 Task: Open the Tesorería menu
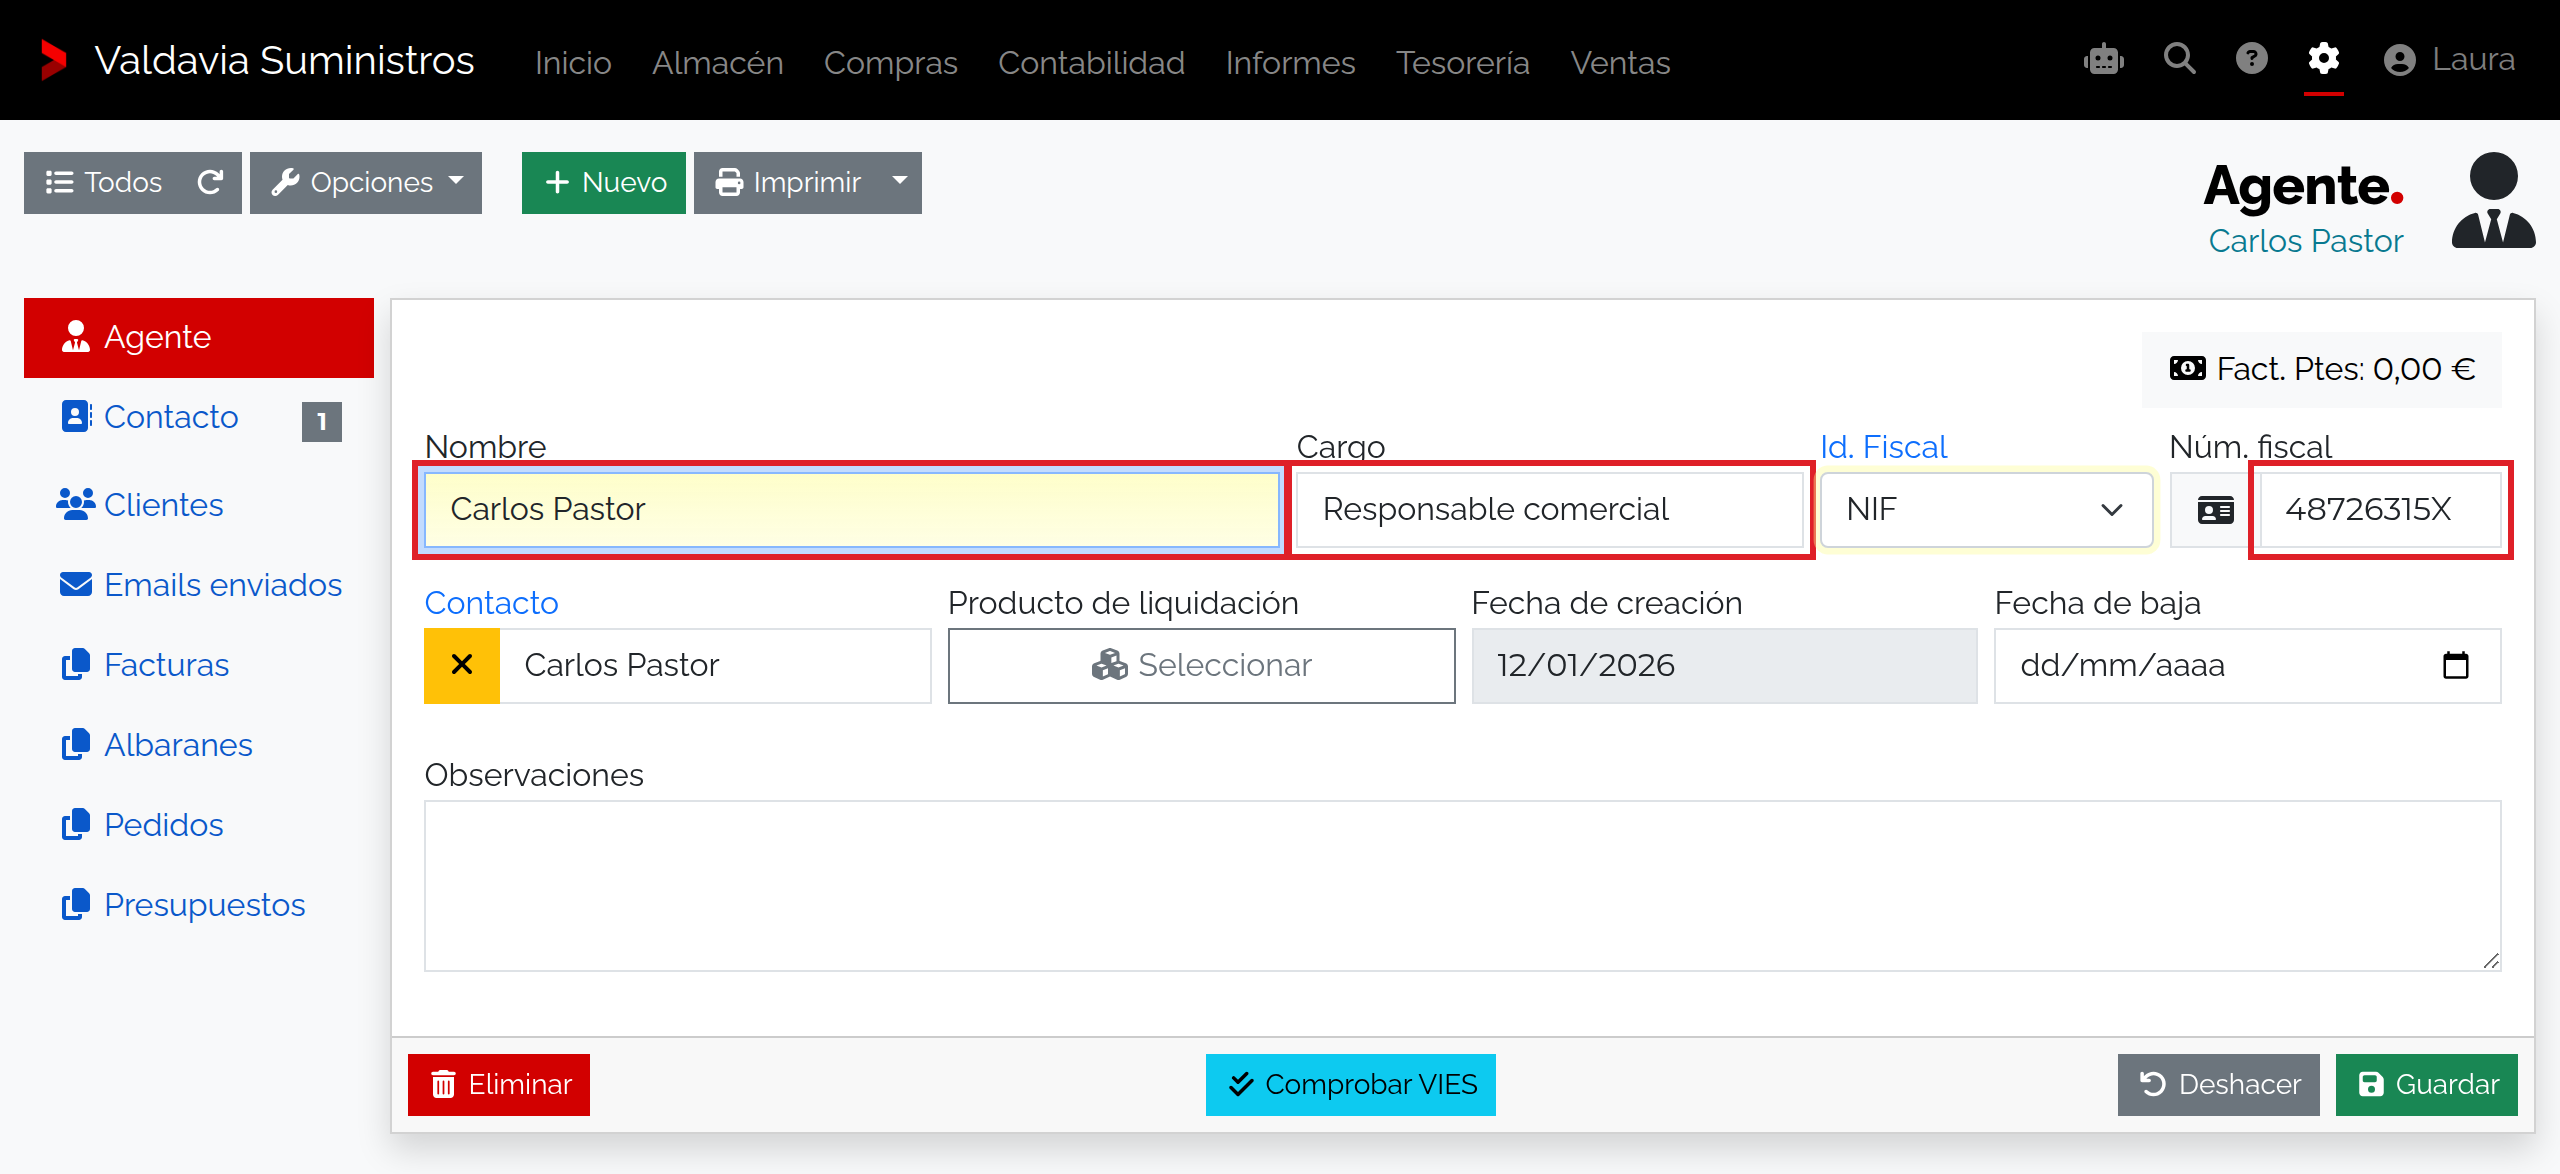click(x=1463, y=62)
